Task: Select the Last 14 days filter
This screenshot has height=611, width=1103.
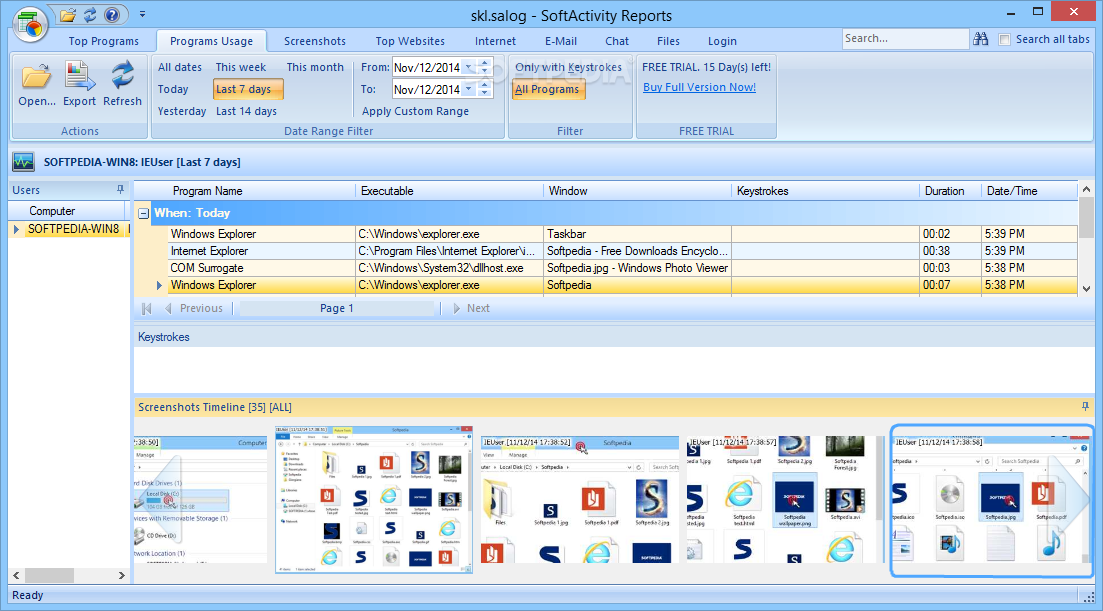Action: click(246, 111)
